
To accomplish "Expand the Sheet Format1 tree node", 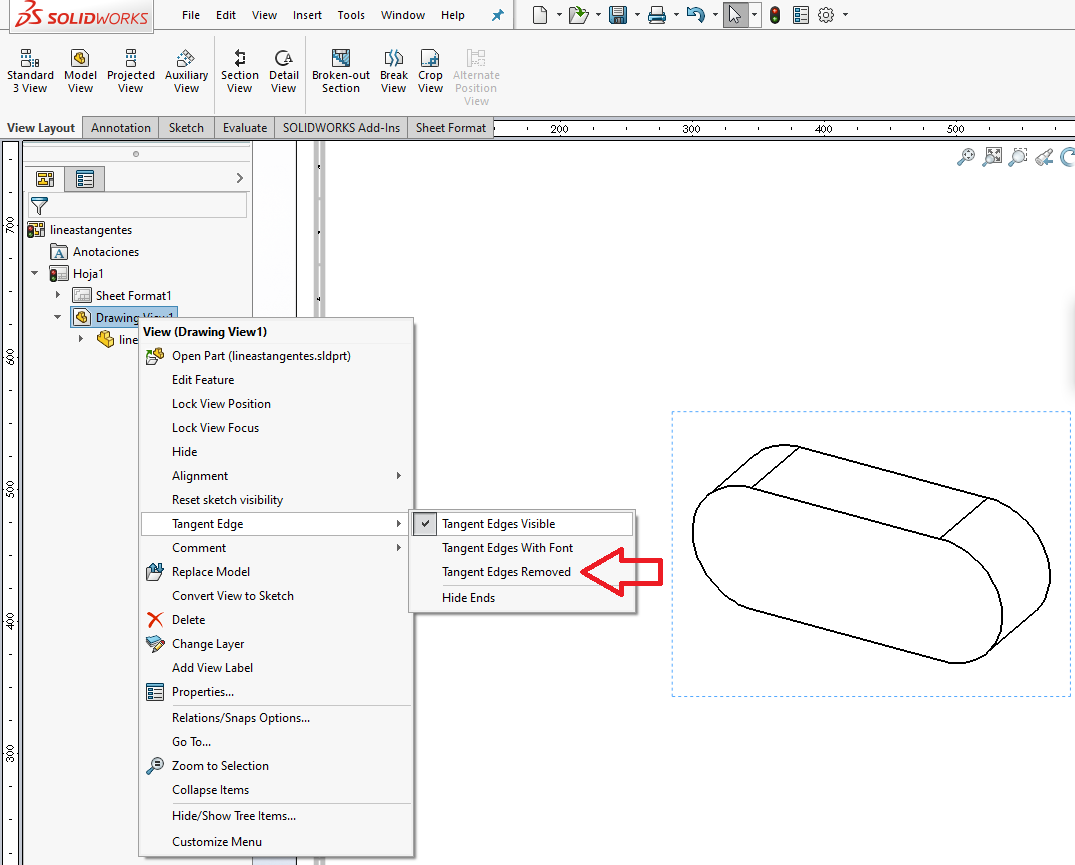I will [58, 295].
